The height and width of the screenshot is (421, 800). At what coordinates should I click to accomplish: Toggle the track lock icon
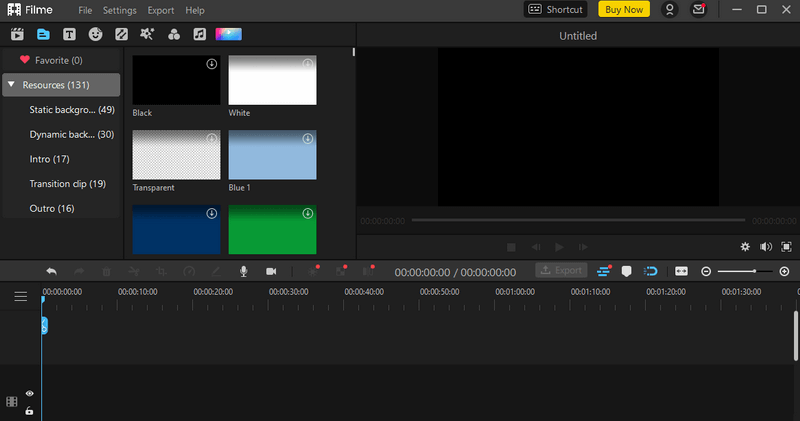[x=30, y=410]
